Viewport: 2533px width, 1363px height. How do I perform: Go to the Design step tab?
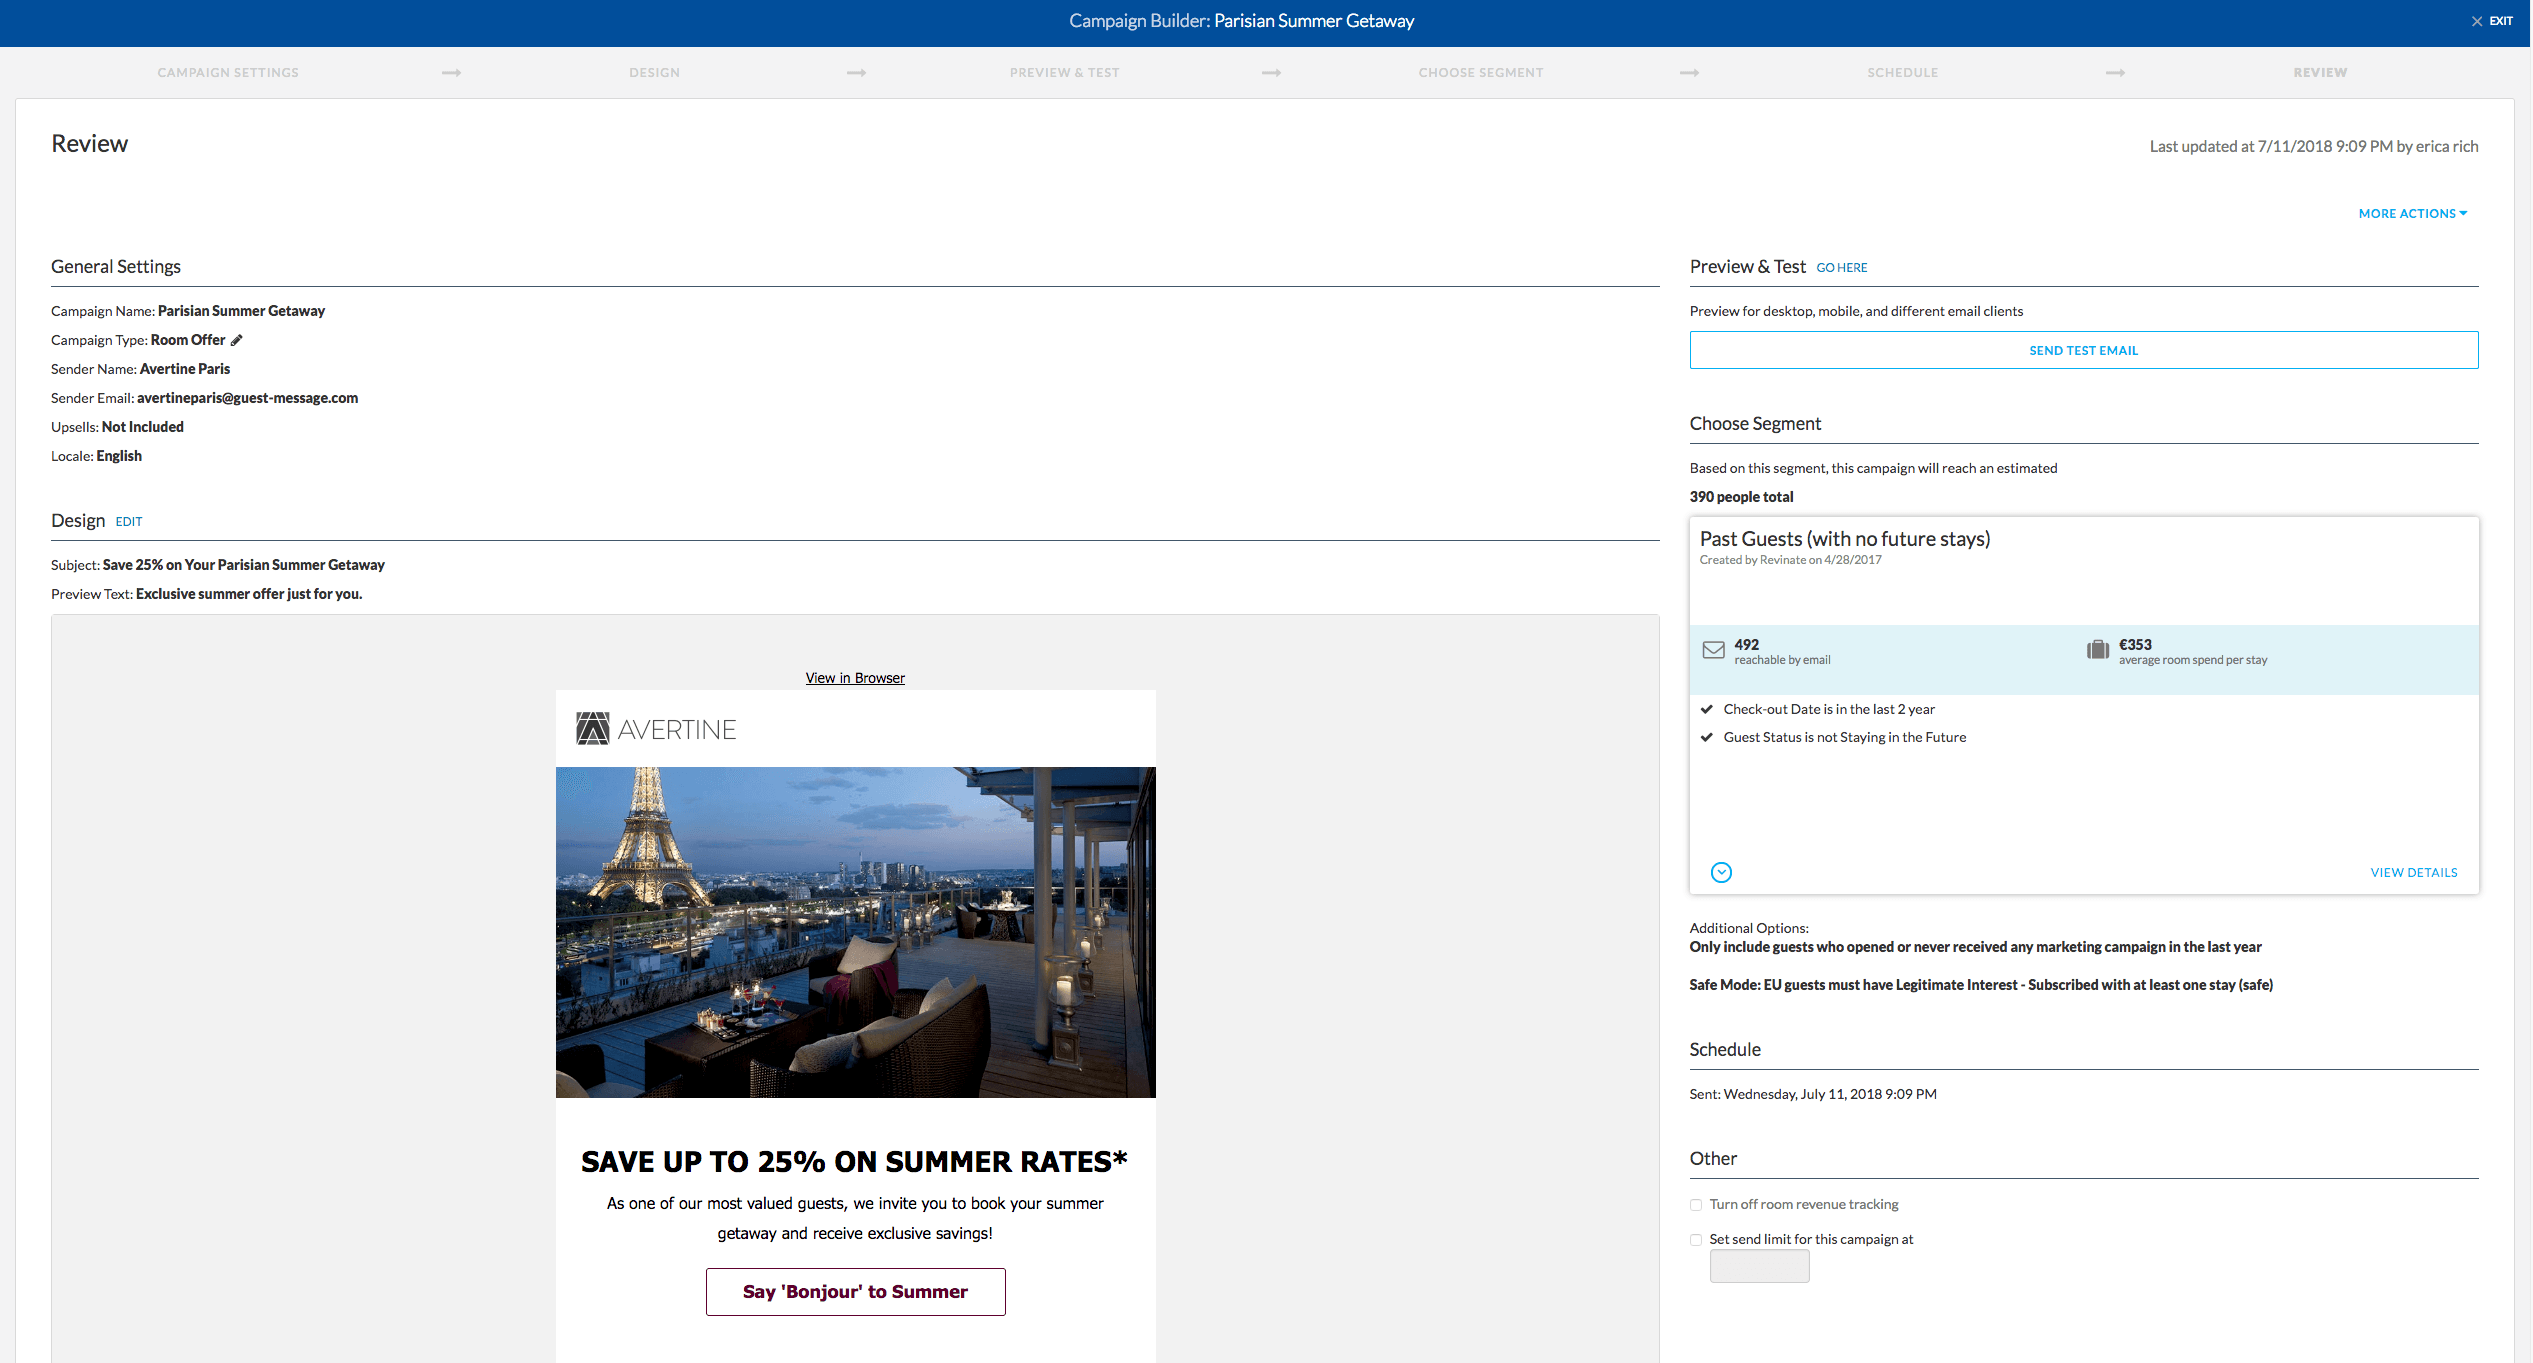(654, 73)
